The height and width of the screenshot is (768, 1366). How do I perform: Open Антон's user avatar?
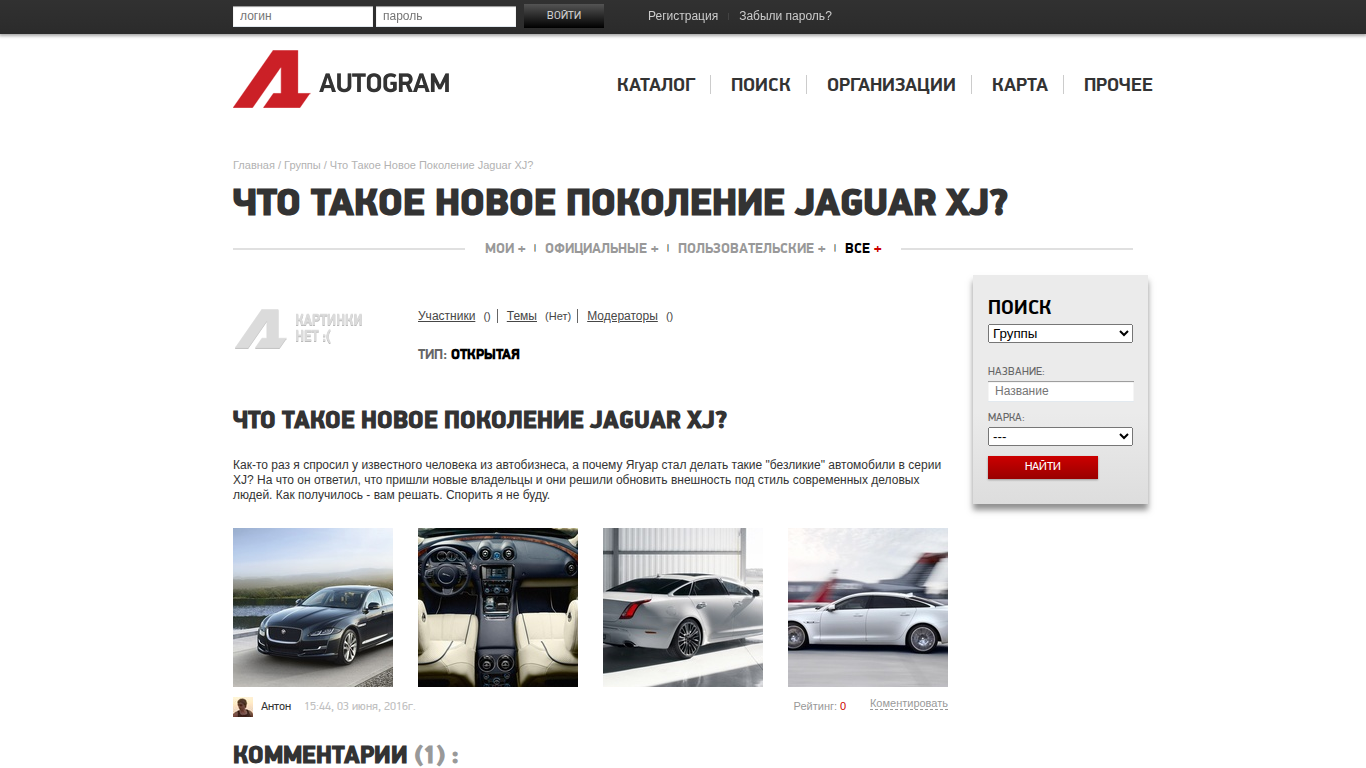coord(243,707)
